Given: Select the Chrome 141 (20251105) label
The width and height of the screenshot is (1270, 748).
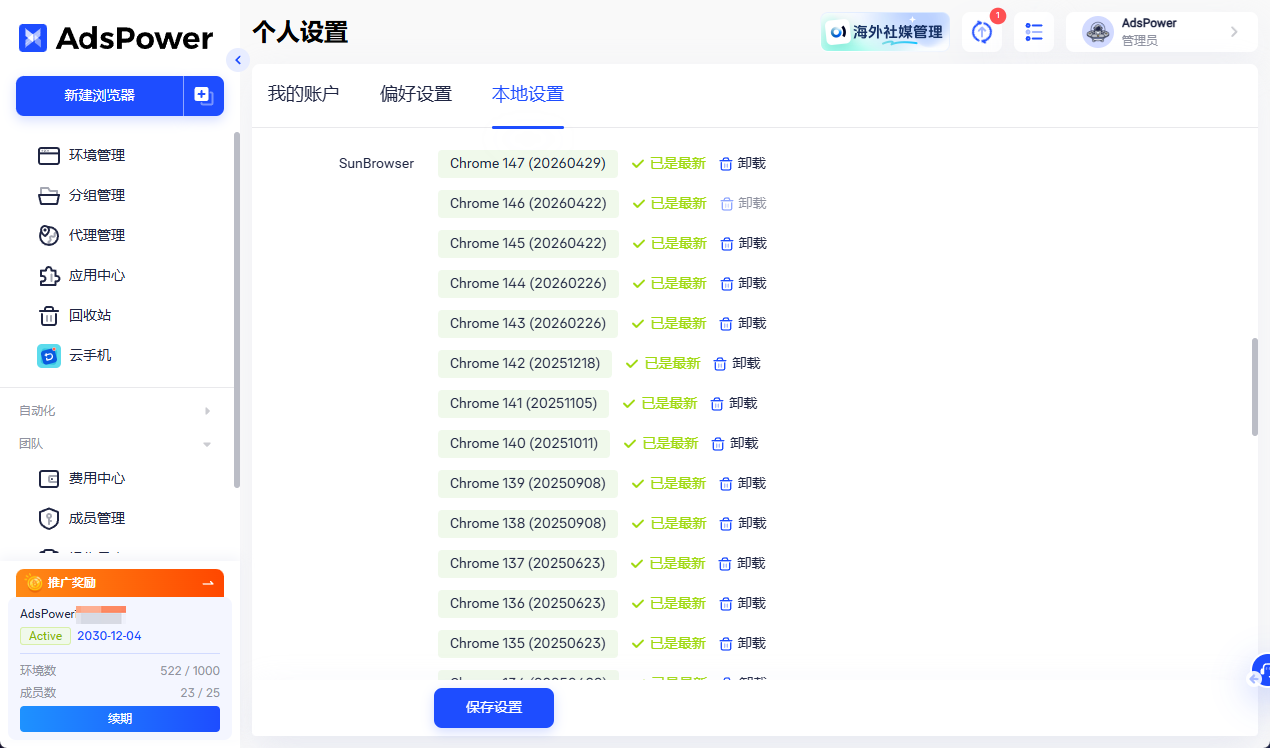Looking at the screenshot, I should [x=524, y=403].
